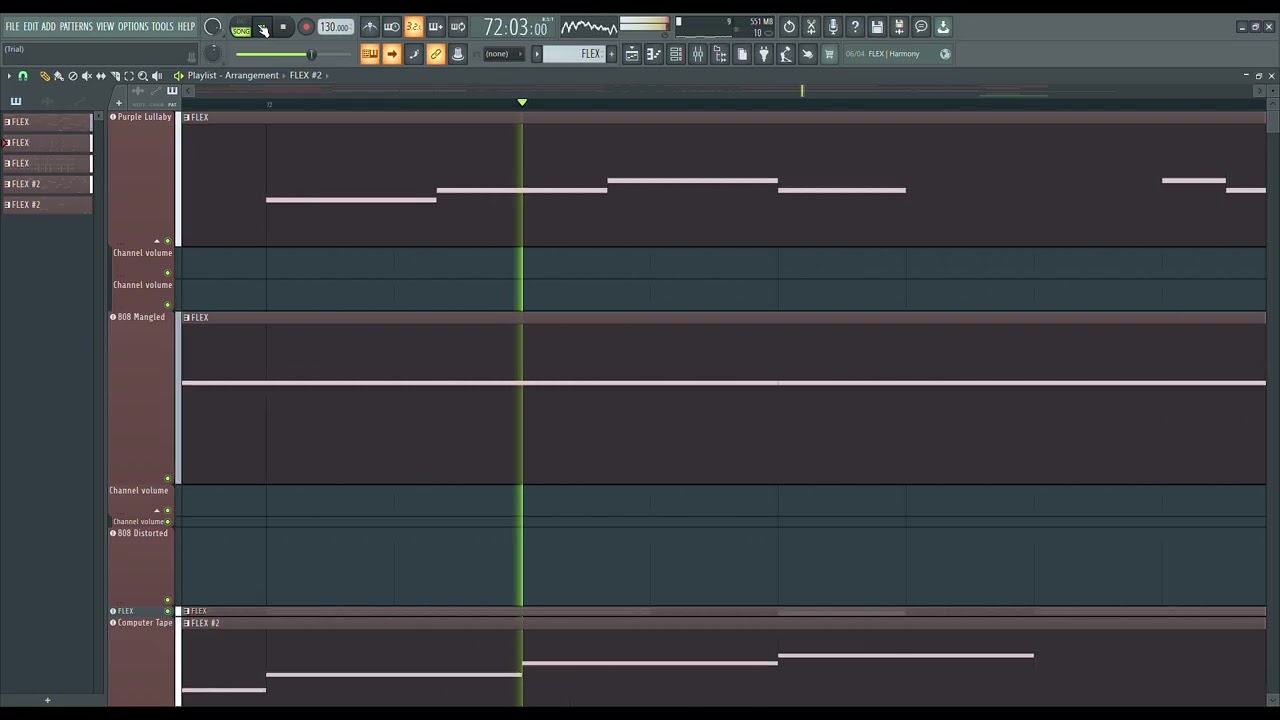Click the stamp multilink controllers icon
This screenshot has height=720, width=1280.
(x=458, y=54)
